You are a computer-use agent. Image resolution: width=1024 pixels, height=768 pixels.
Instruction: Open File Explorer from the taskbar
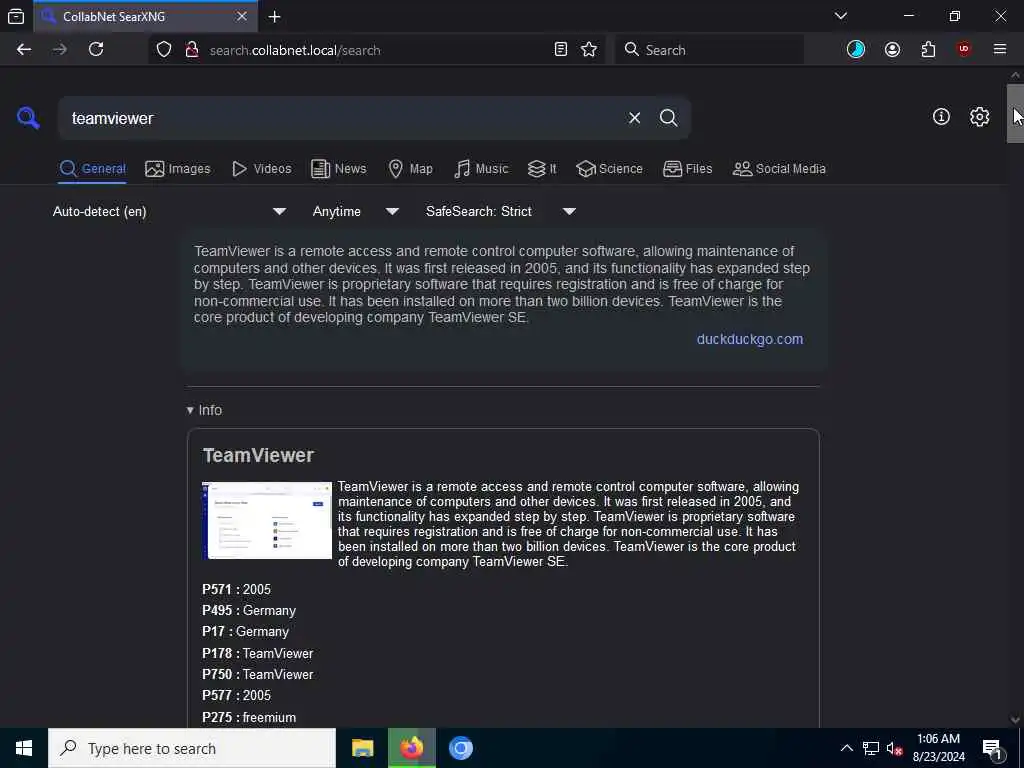click(x=362, y=748)
